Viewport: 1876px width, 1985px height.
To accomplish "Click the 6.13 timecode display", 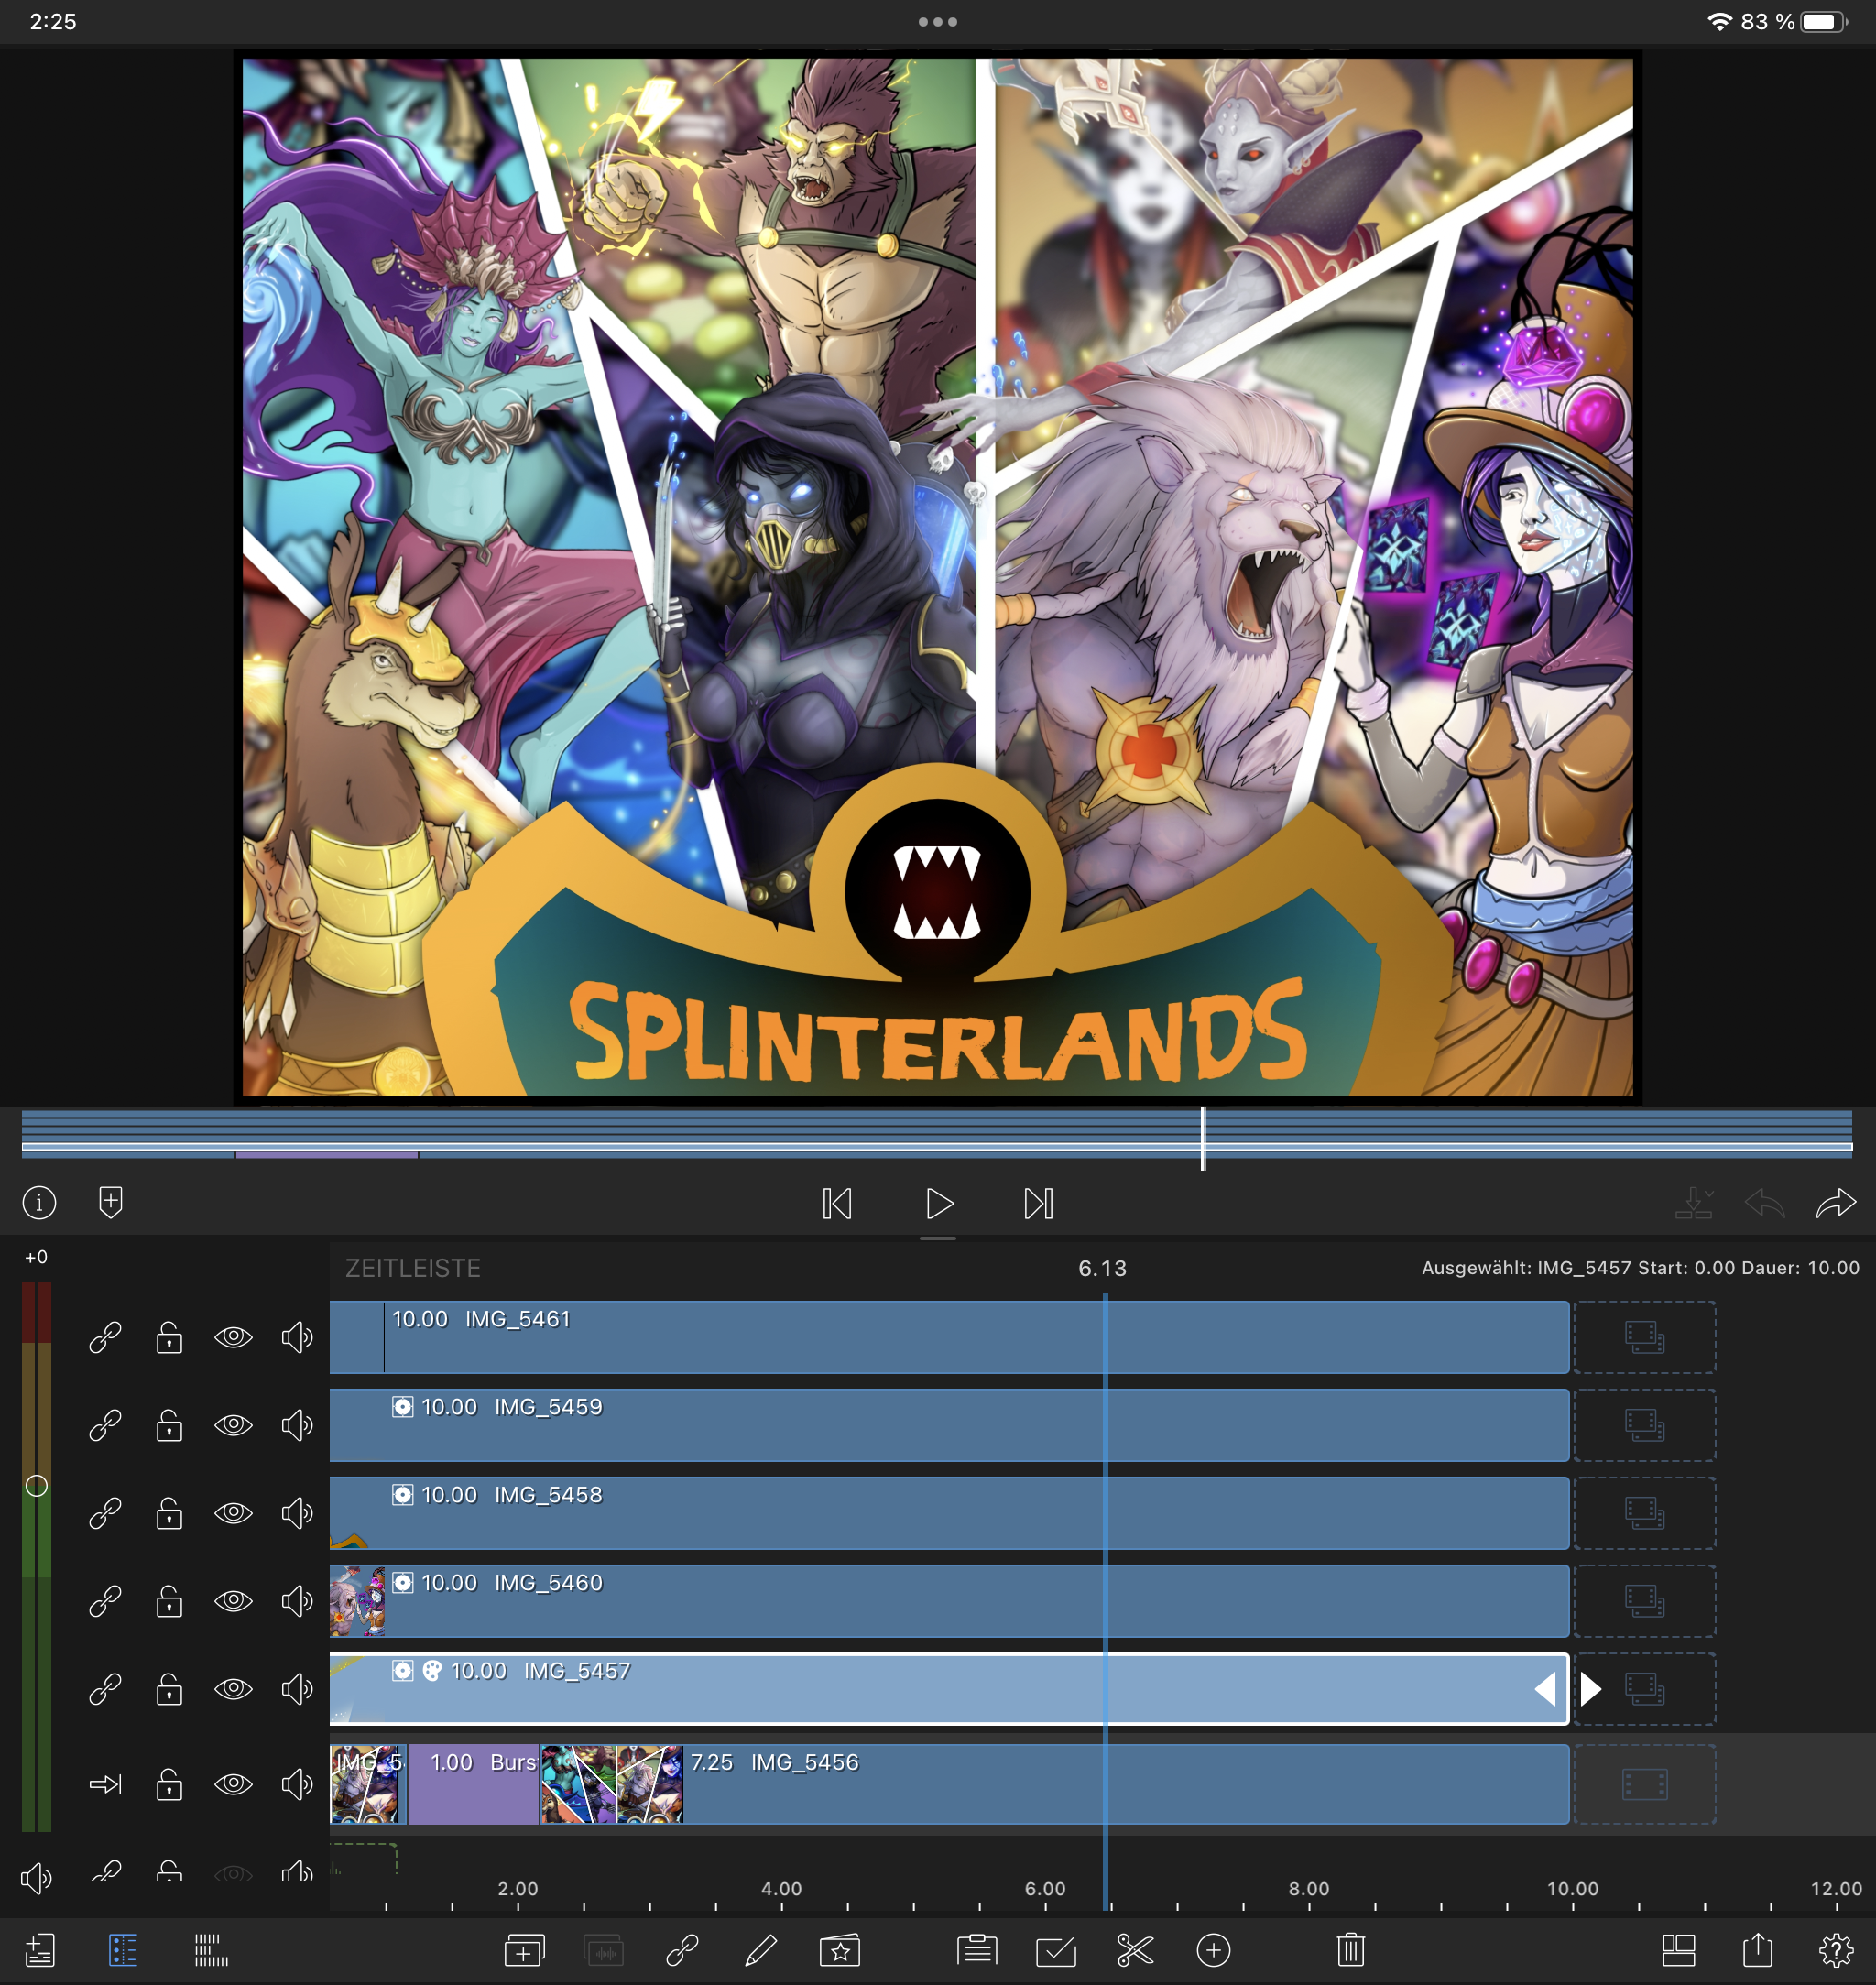I will 1102,1268.
